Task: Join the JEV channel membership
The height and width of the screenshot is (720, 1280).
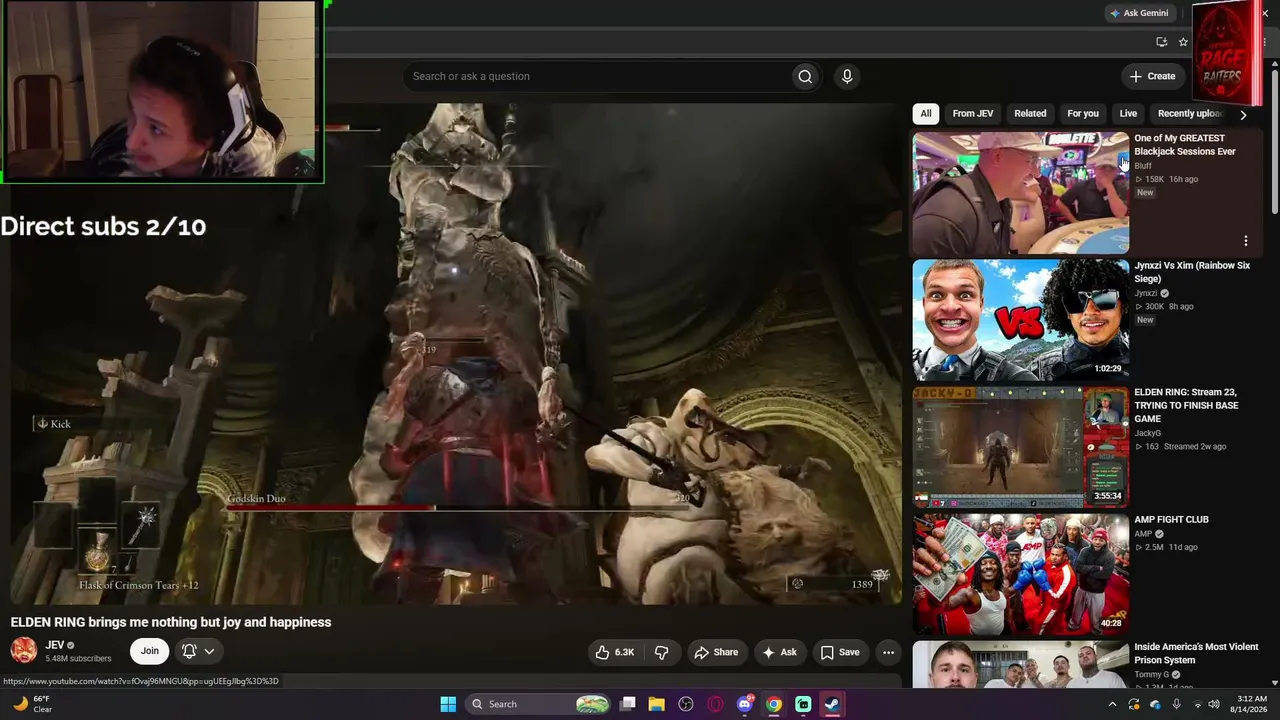Action: tap(149, 651)
